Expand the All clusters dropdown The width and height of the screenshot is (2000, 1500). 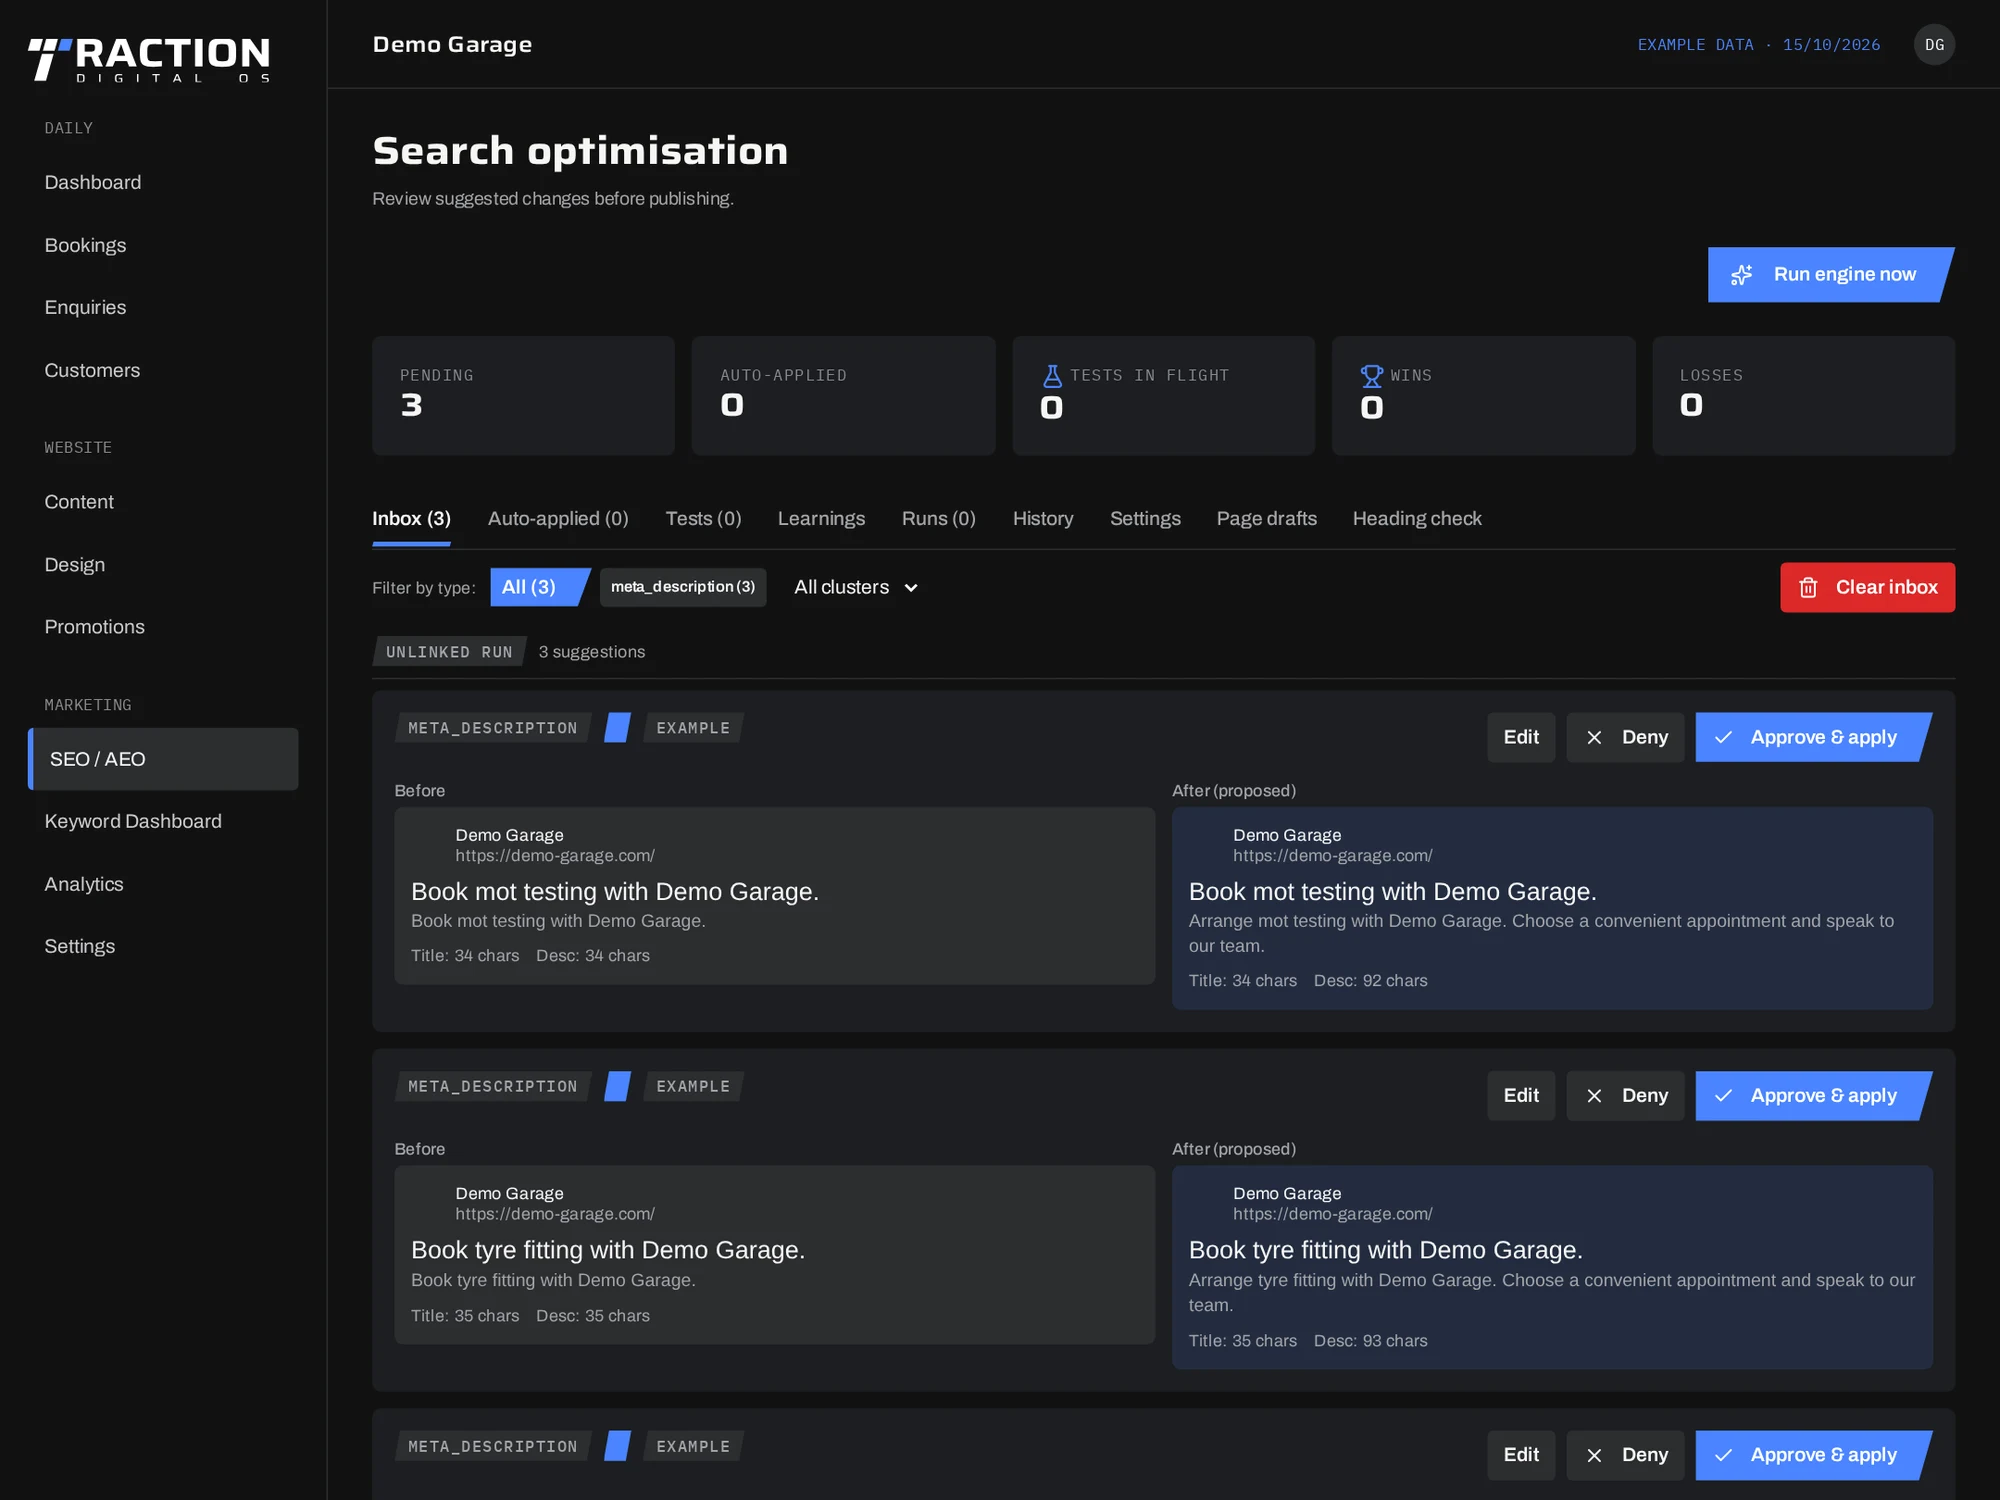[856, 588]
